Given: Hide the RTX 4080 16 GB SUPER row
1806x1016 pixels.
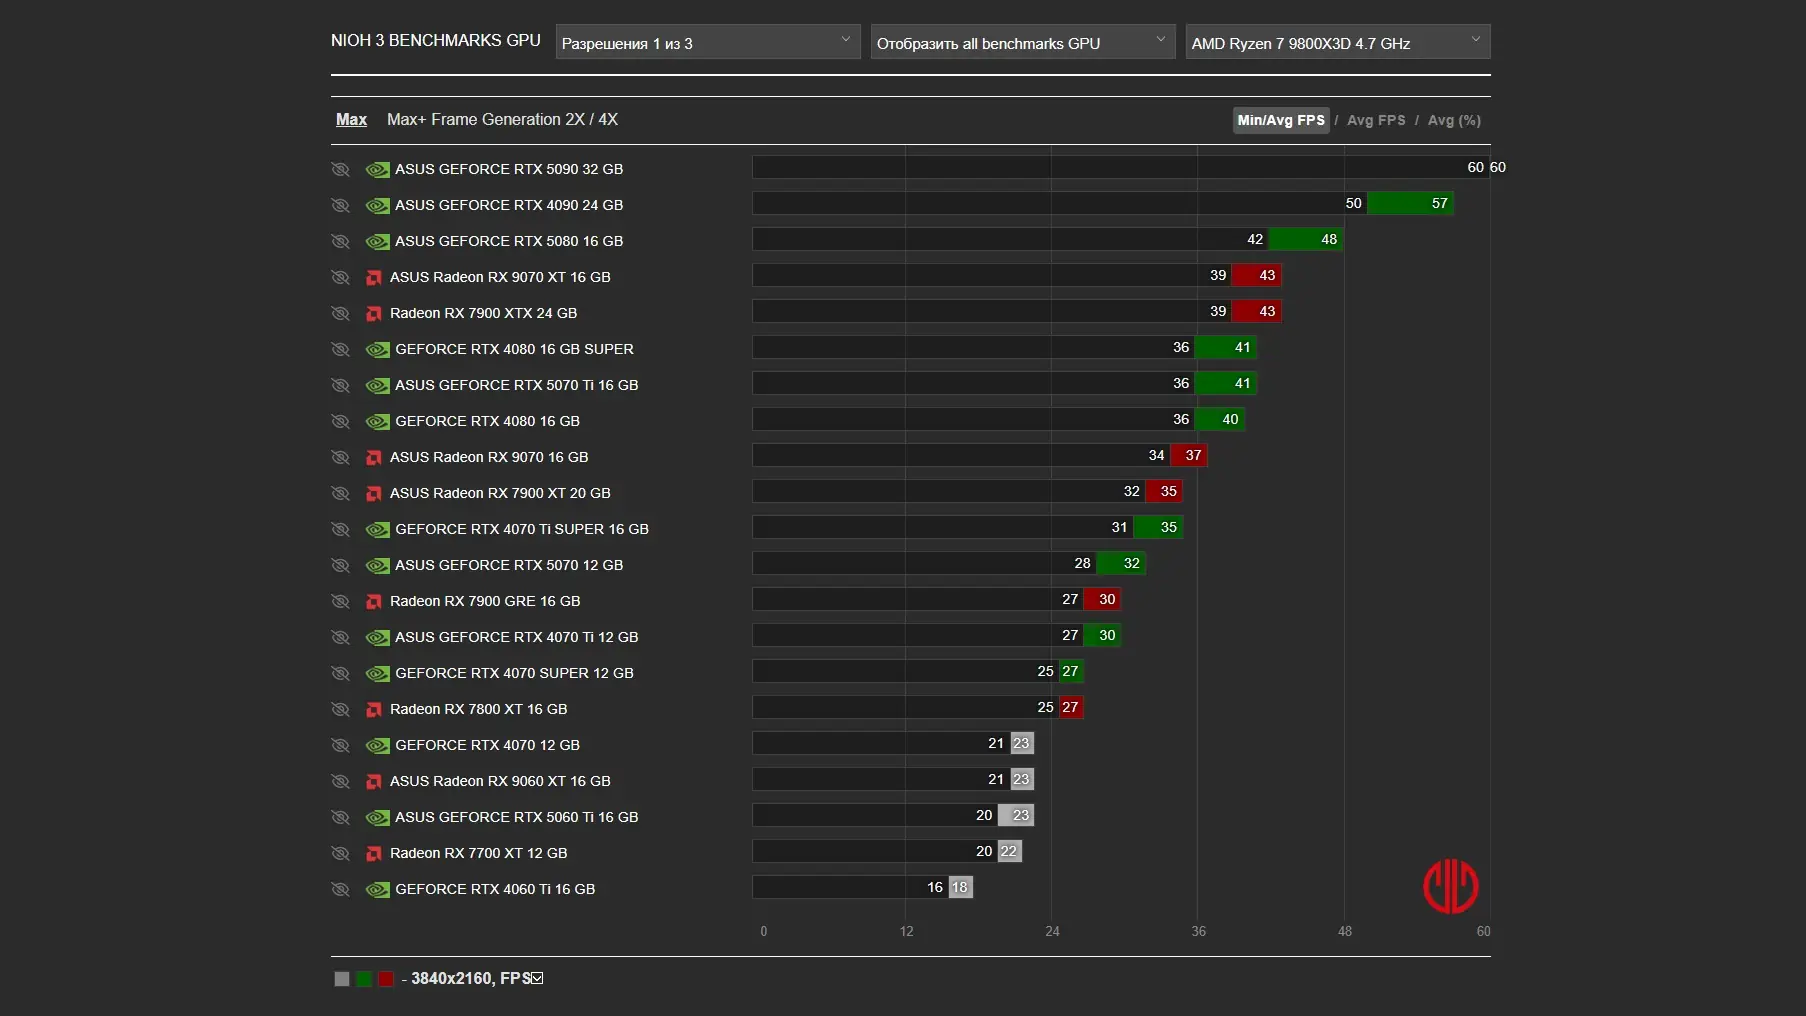Looking at the screenshot, I should click(x=341, y=350).
